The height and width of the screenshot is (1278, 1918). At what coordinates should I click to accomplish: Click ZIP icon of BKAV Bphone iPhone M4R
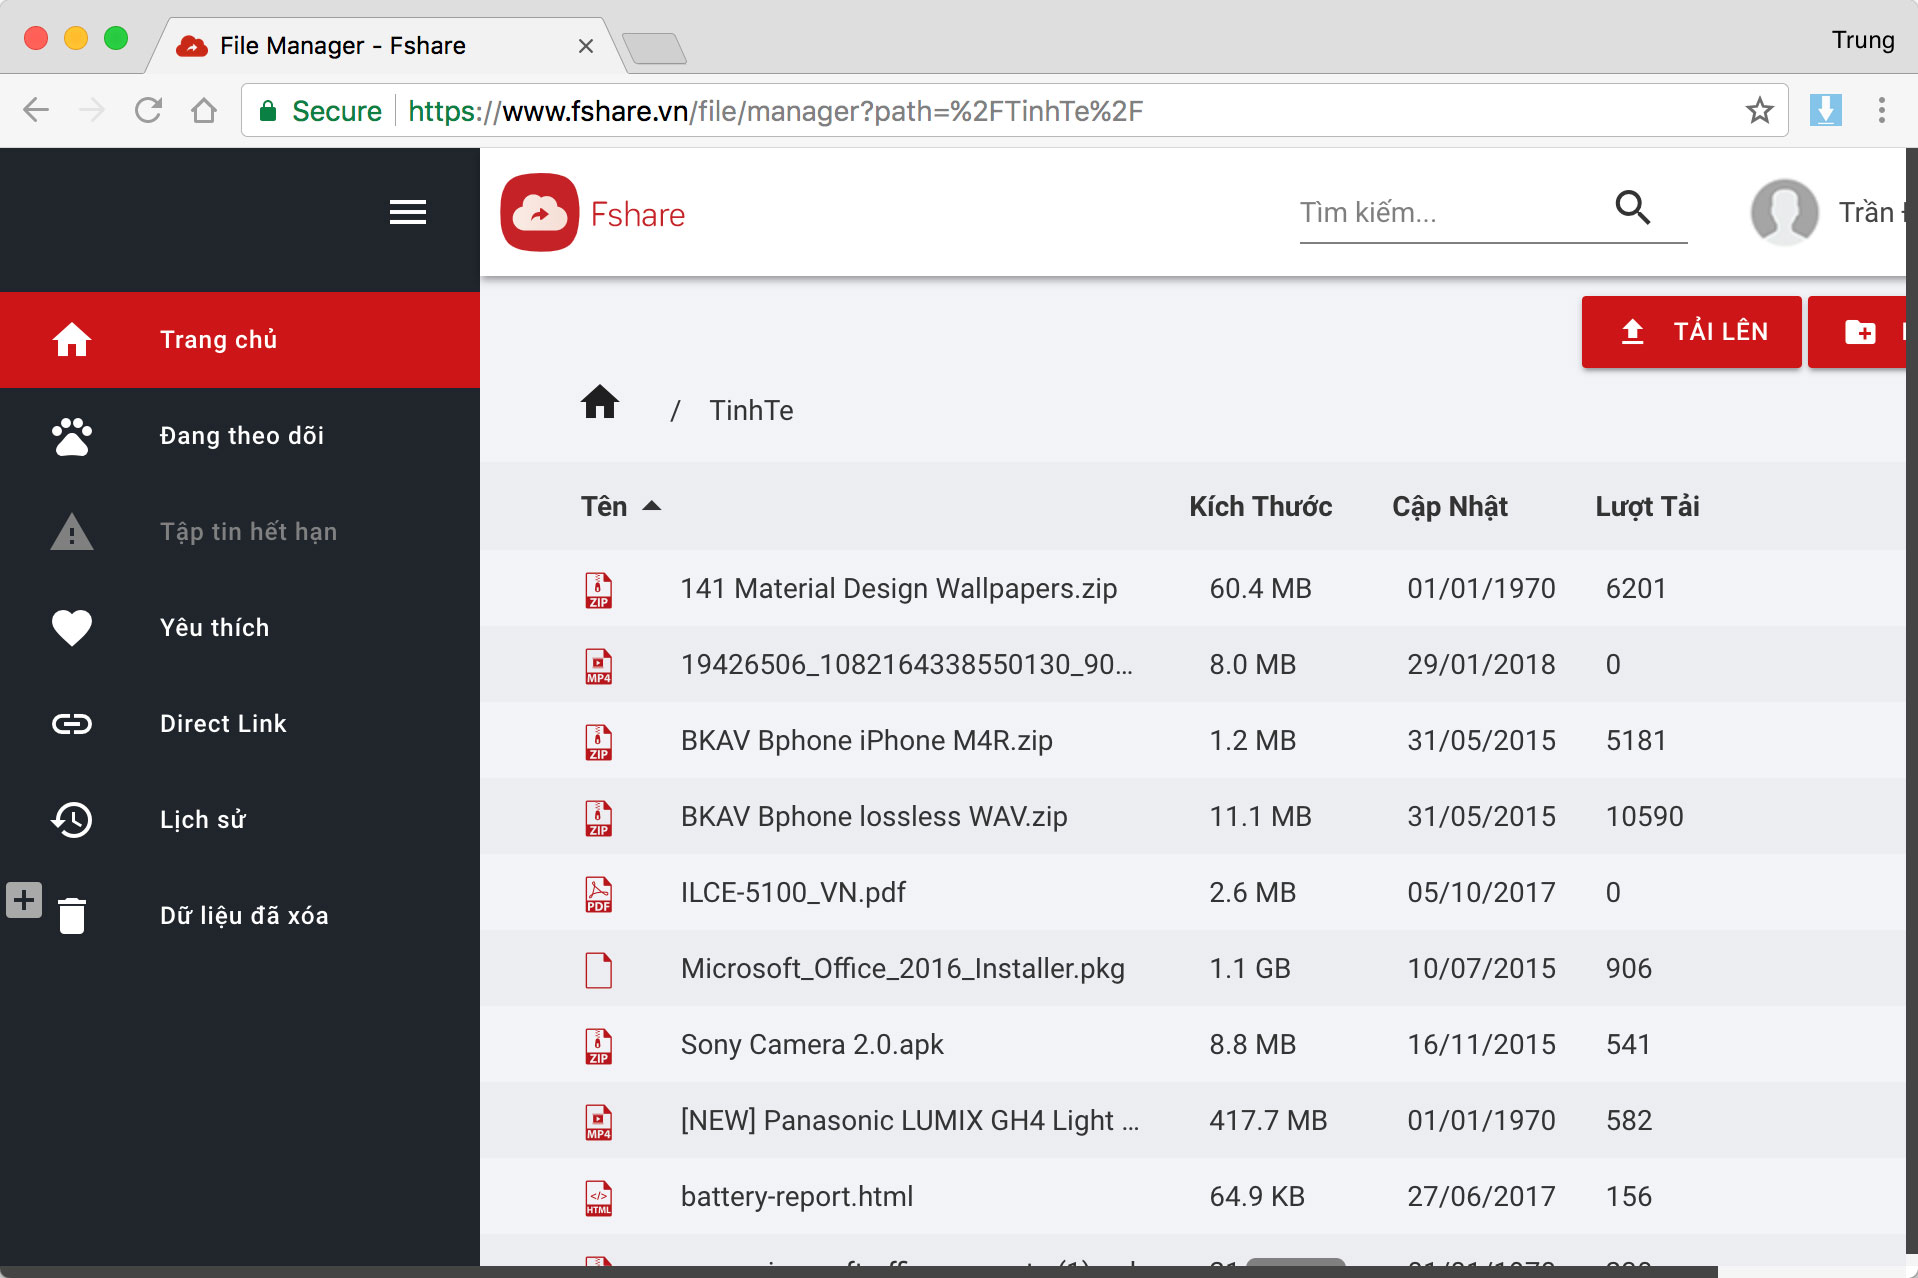point(599,742)
